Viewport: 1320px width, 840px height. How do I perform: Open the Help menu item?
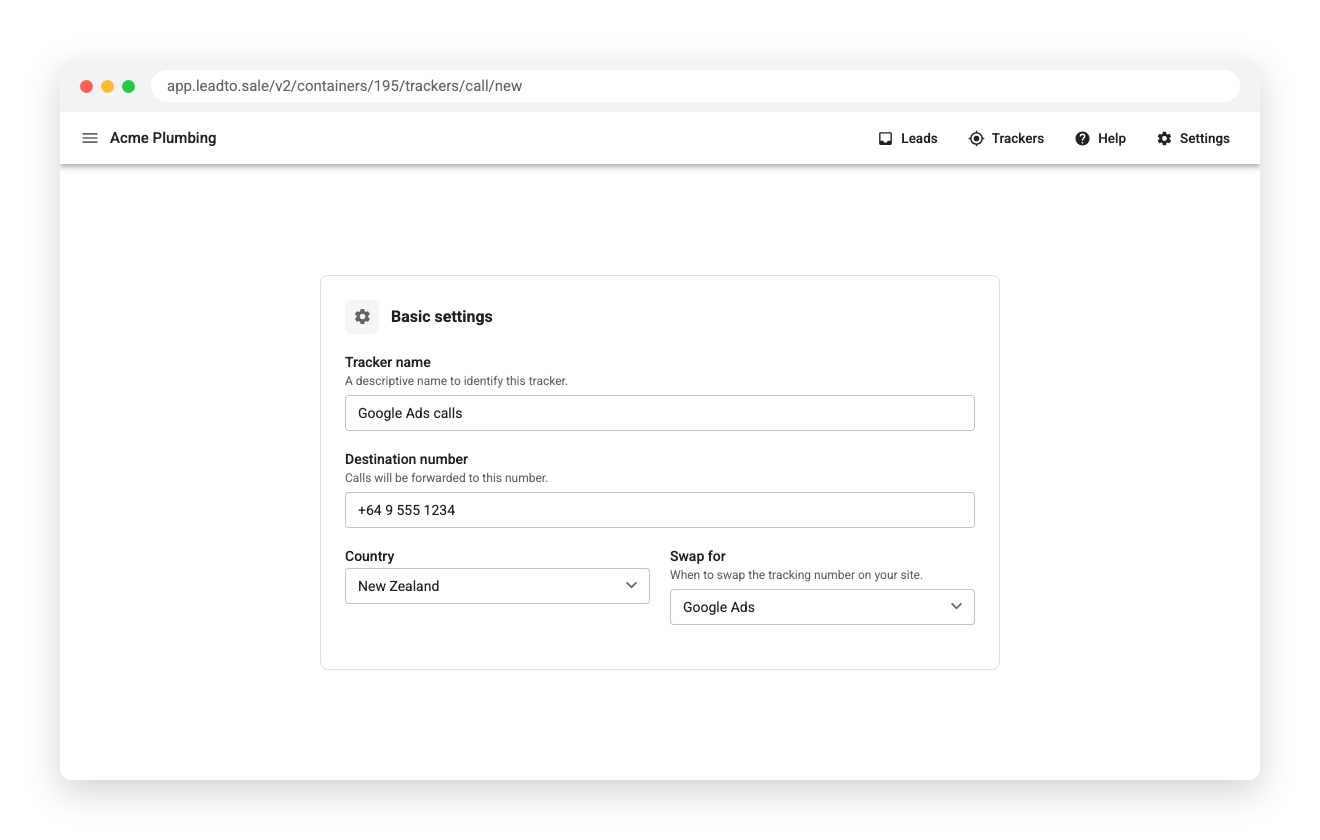pyautogui.click(x=1112, y=139)
